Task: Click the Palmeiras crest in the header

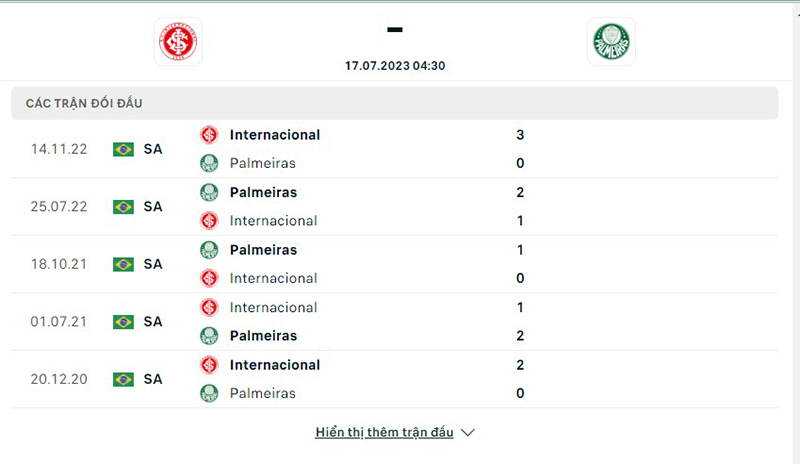Action: [x=611, y=42]
